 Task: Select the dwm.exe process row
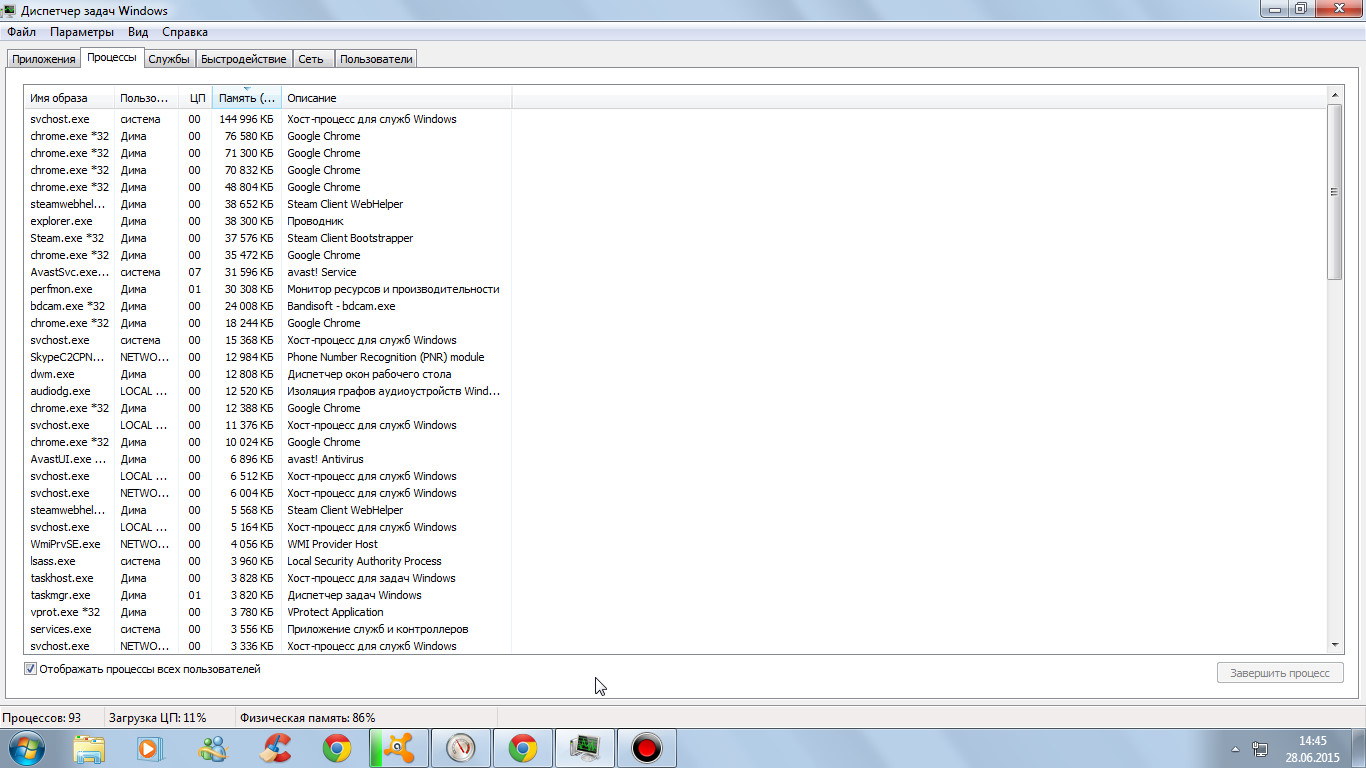click(x=268, y=374)
